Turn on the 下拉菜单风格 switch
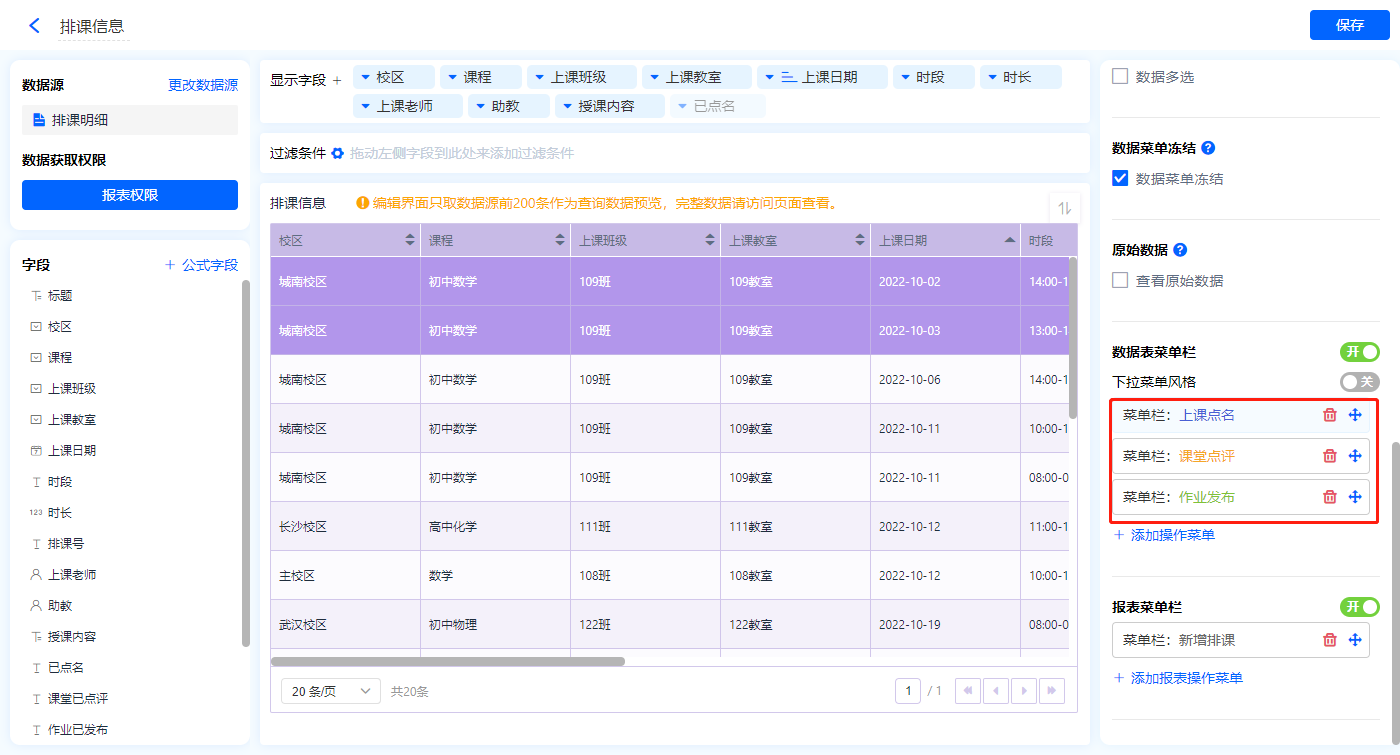This screenshot has width=1400, height=755. [x=1359, y=382]
